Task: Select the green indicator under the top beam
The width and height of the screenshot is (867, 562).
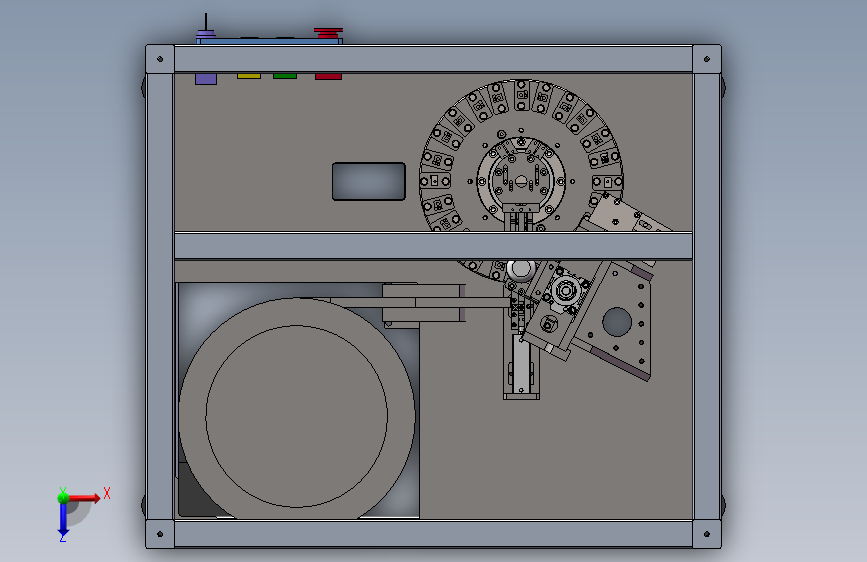Action: point(285,76)
